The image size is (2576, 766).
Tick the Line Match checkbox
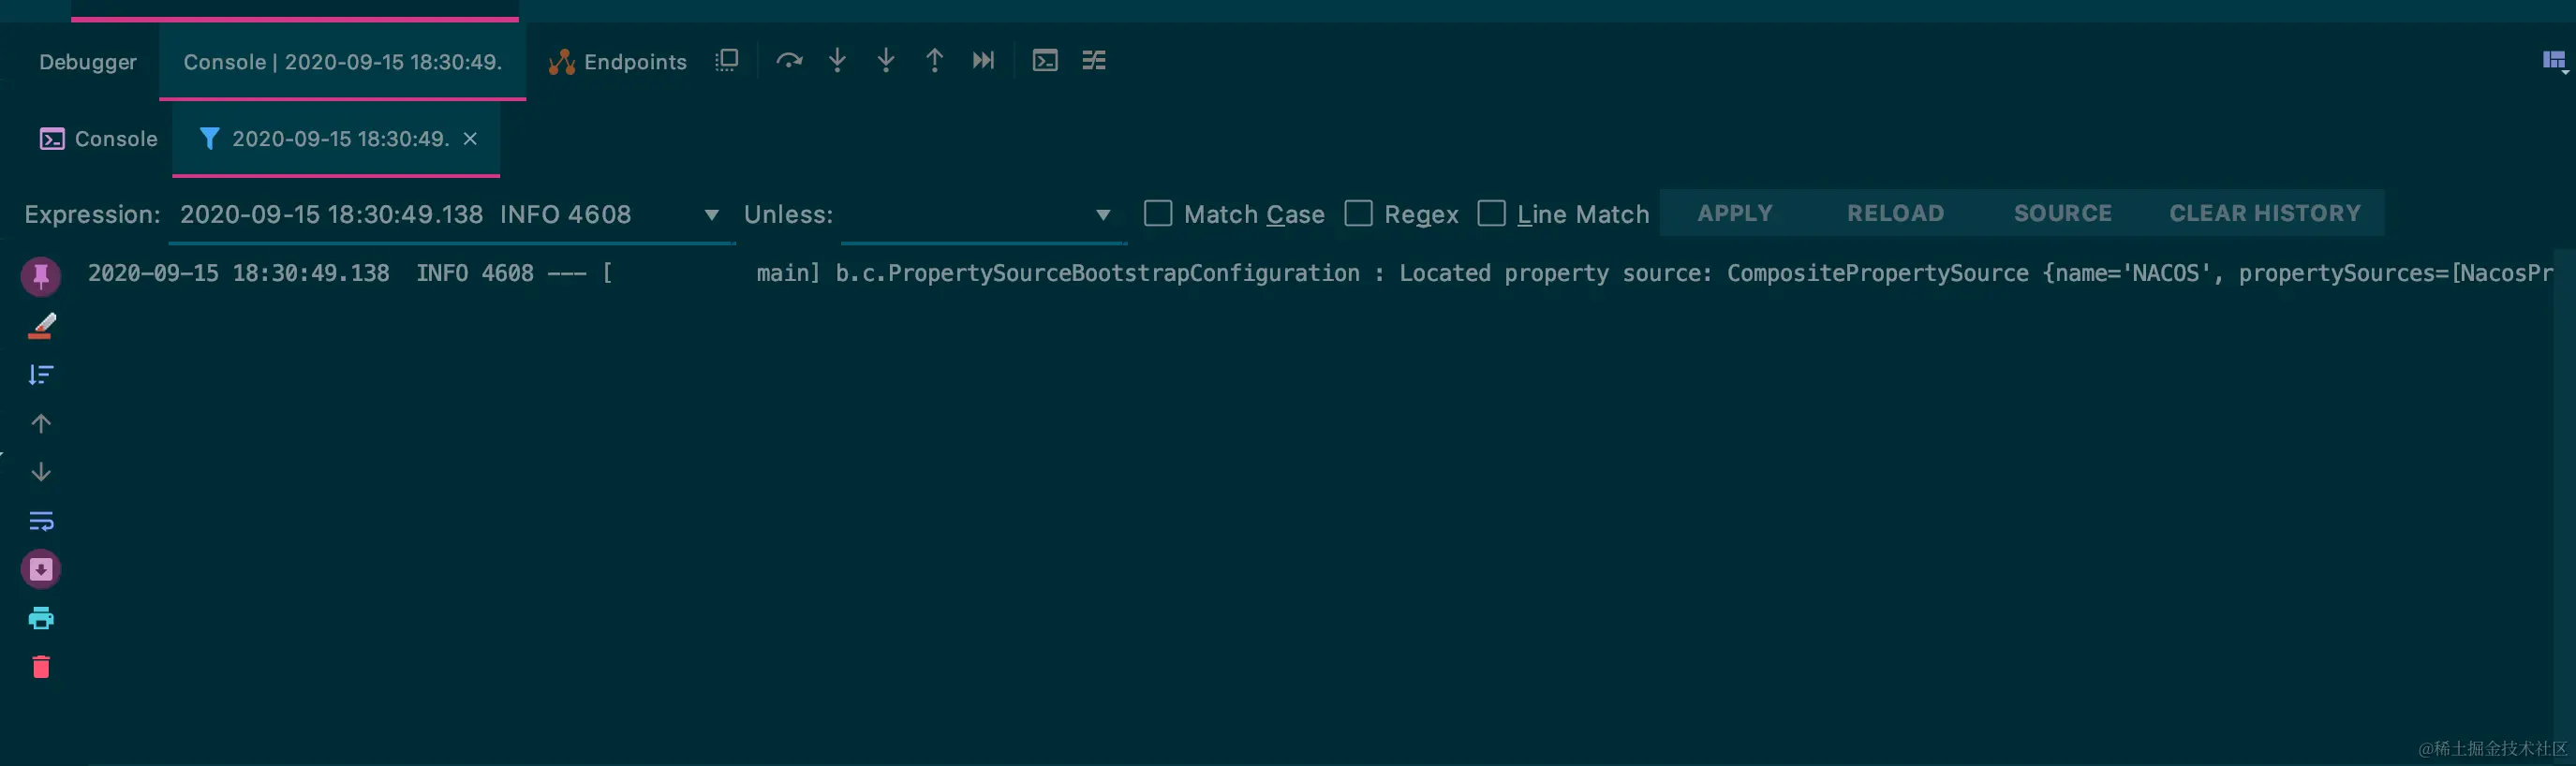coord(1491,214)
